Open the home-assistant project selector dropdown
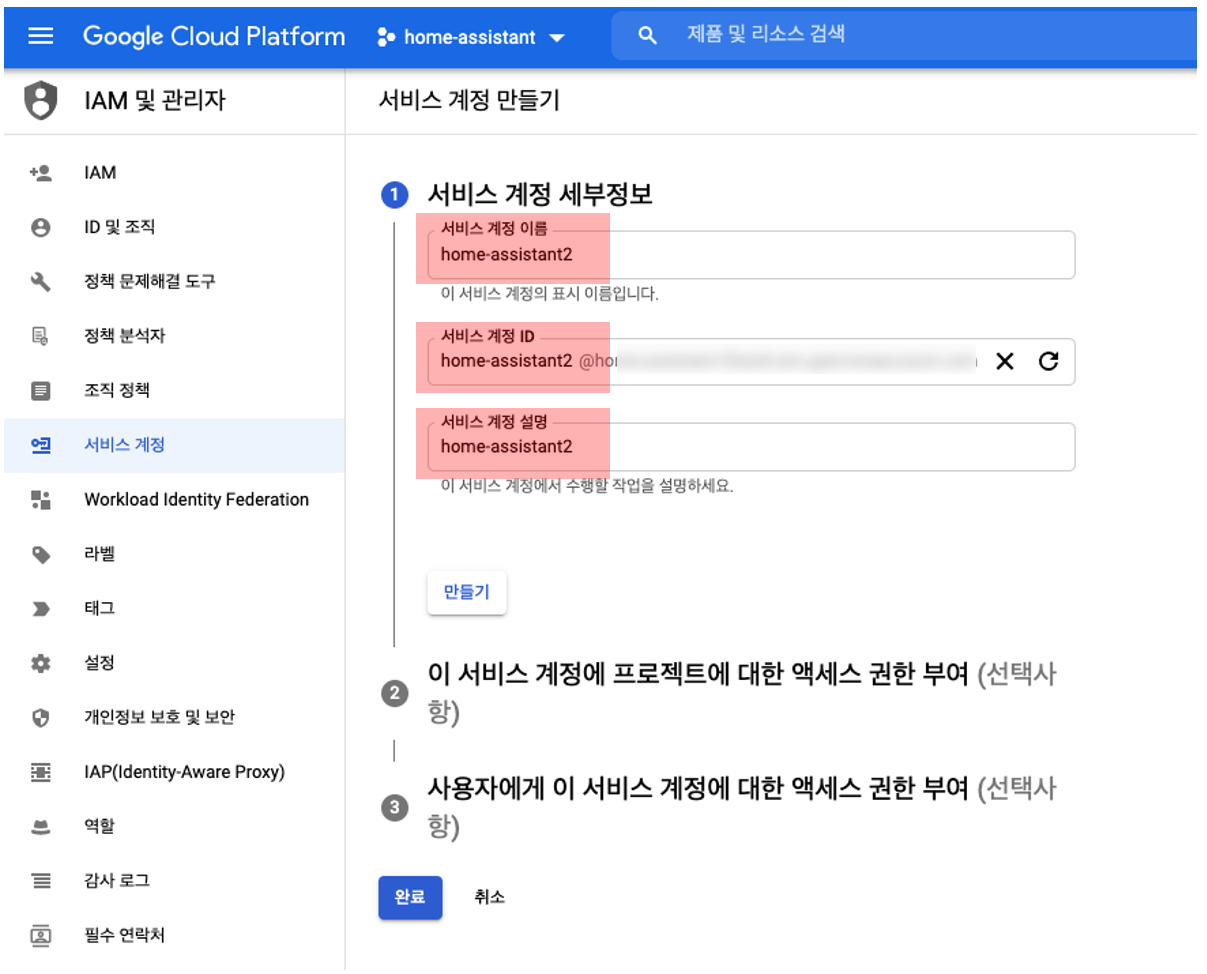1207x974 pixels. (471, 37)
